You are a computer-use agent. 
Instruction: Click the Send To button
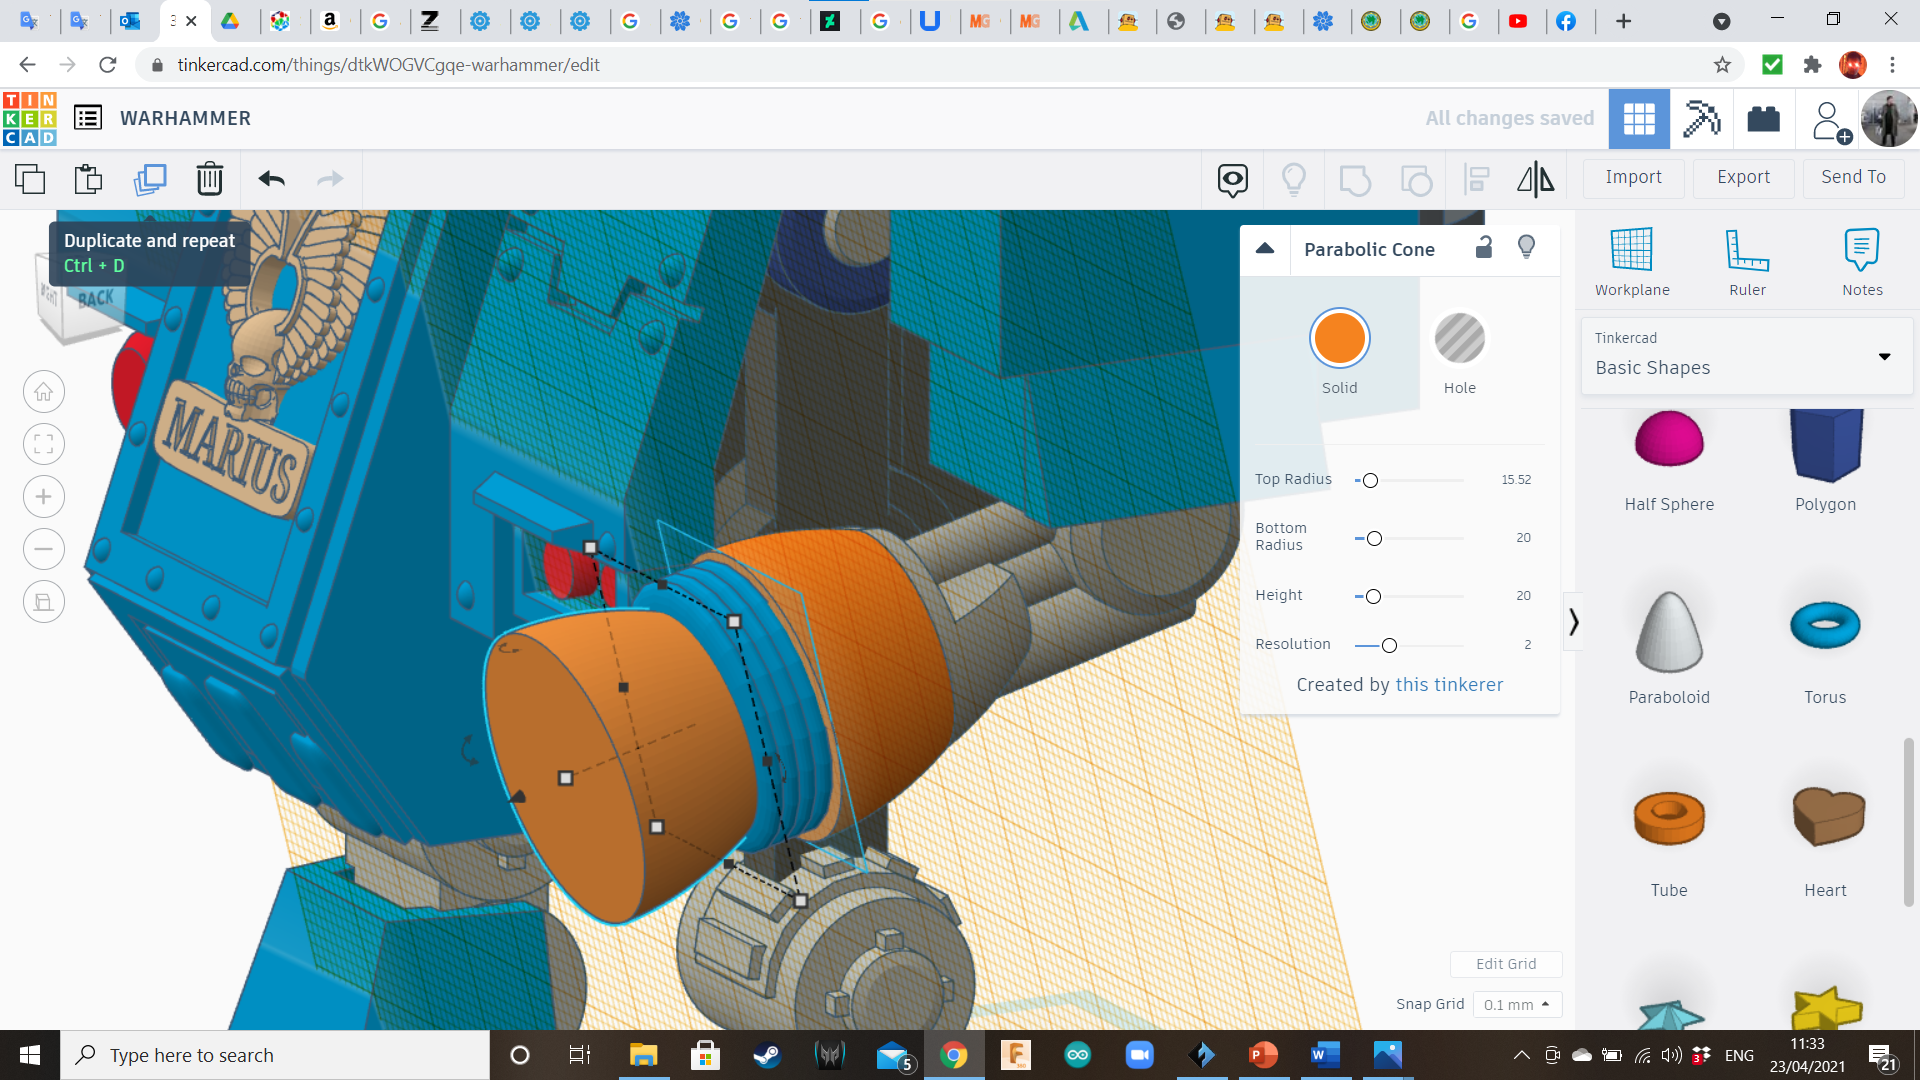click(1853, 177)
